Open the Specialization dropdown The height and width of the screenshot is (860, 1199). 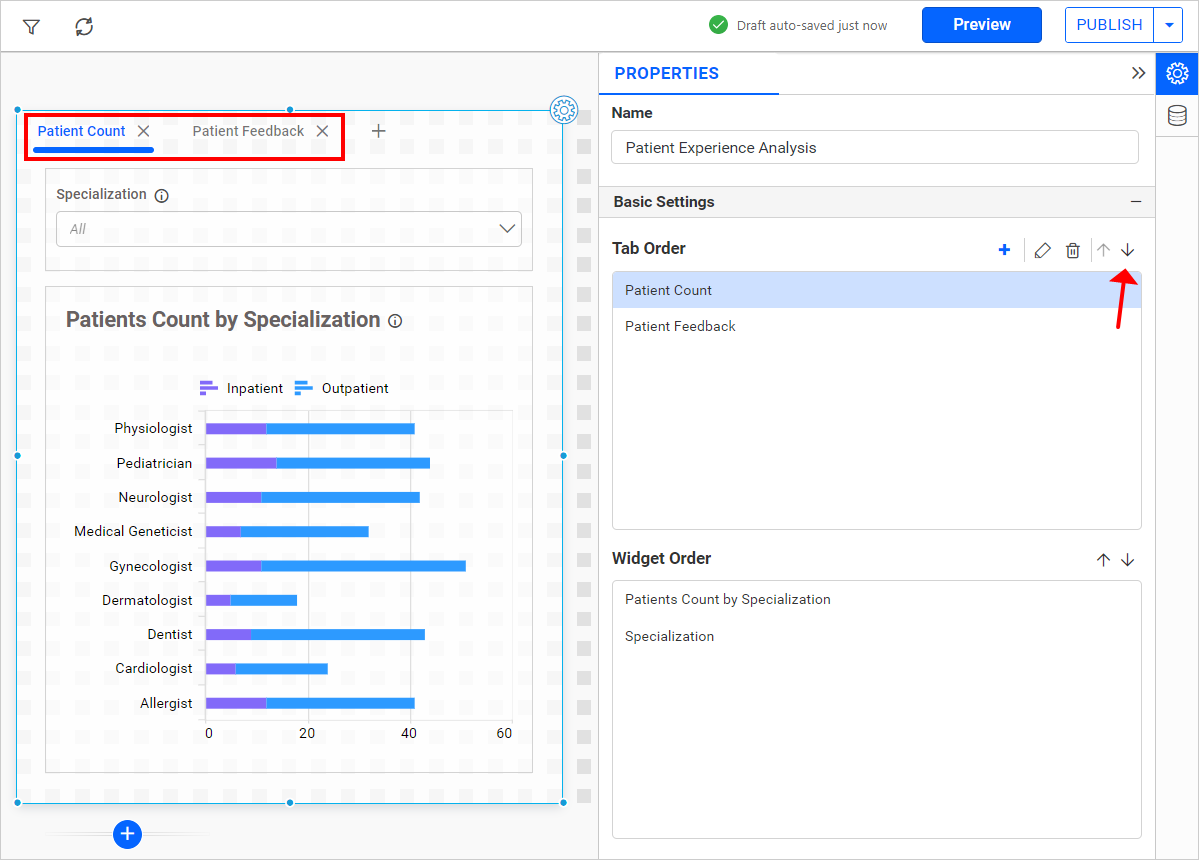pyautogui.click(x=289, y=229)
